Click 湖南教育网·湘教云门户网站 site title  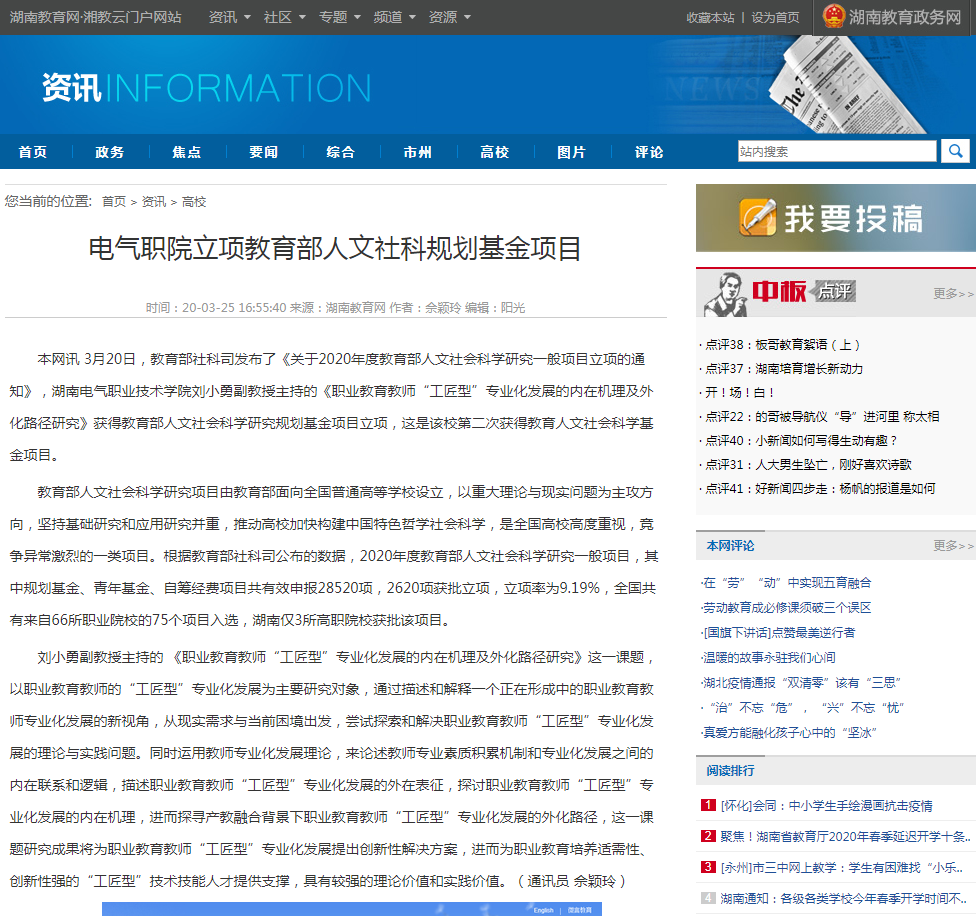pos(95,17)
